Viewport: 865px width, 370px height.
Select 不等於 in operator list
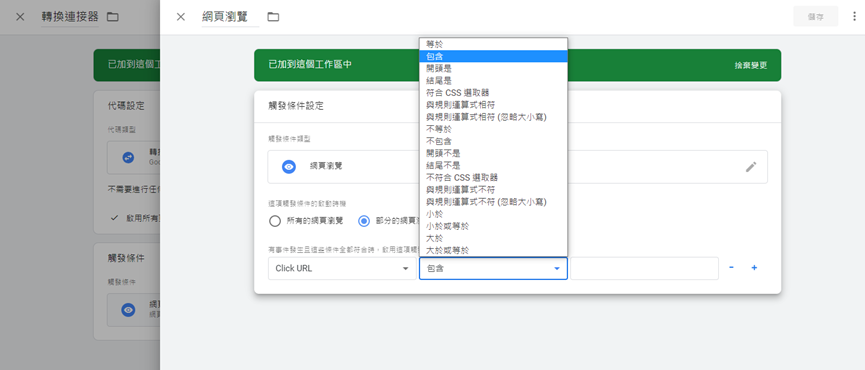(493, 129)
